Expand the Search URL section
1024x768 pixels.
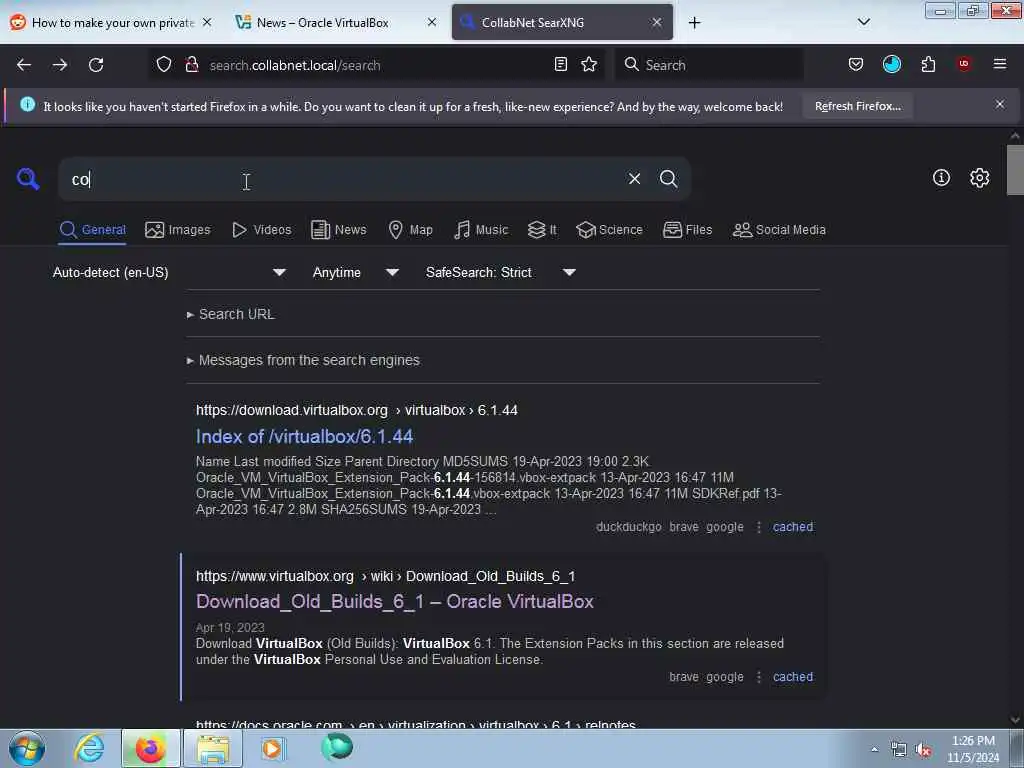[231, 314]
